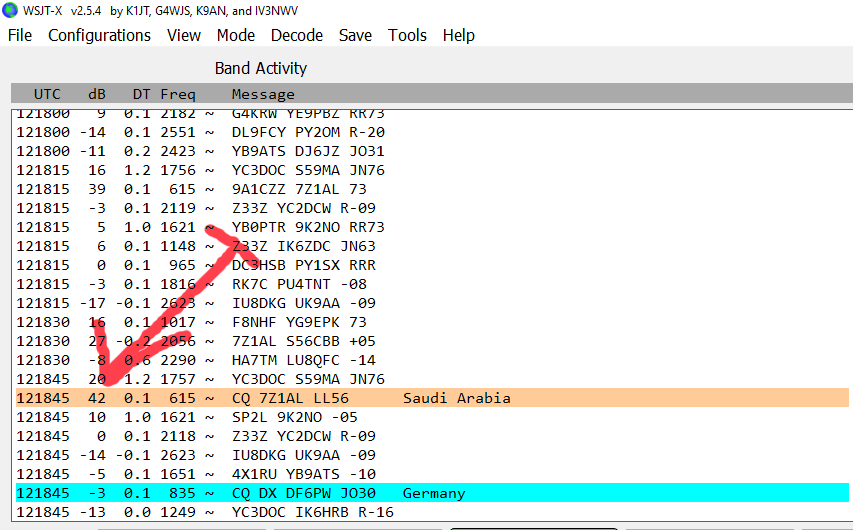The height and width of the screenshot is (530, 853).
Task: Open the Mode menu
Action: coord(236,35)
